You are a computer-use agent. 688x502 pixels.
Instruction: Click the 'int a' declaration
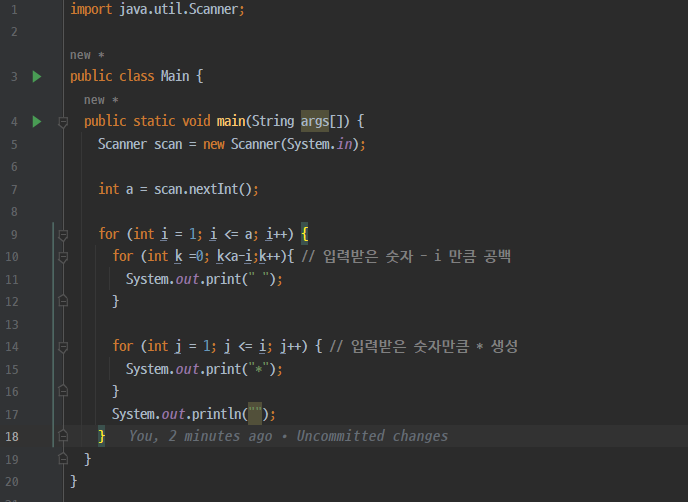(115, 189)
